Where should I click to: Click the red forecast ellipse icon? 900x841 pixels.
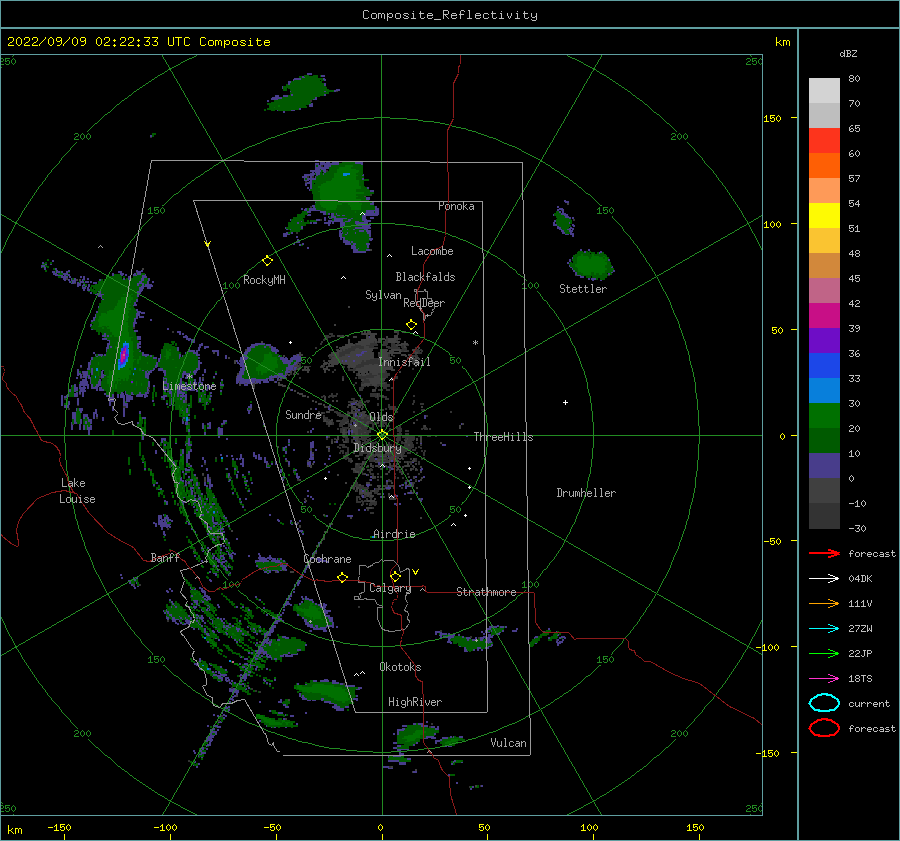coord(824,728)
